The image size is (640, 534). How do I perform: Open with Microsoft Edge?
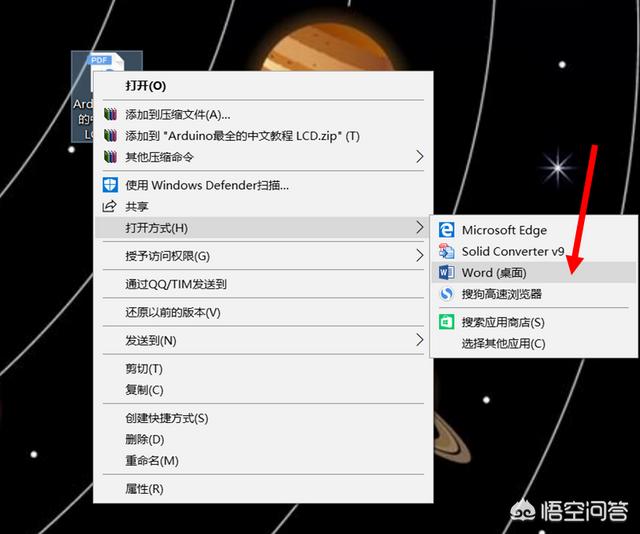pyautogui.click(x=534, y=230)
